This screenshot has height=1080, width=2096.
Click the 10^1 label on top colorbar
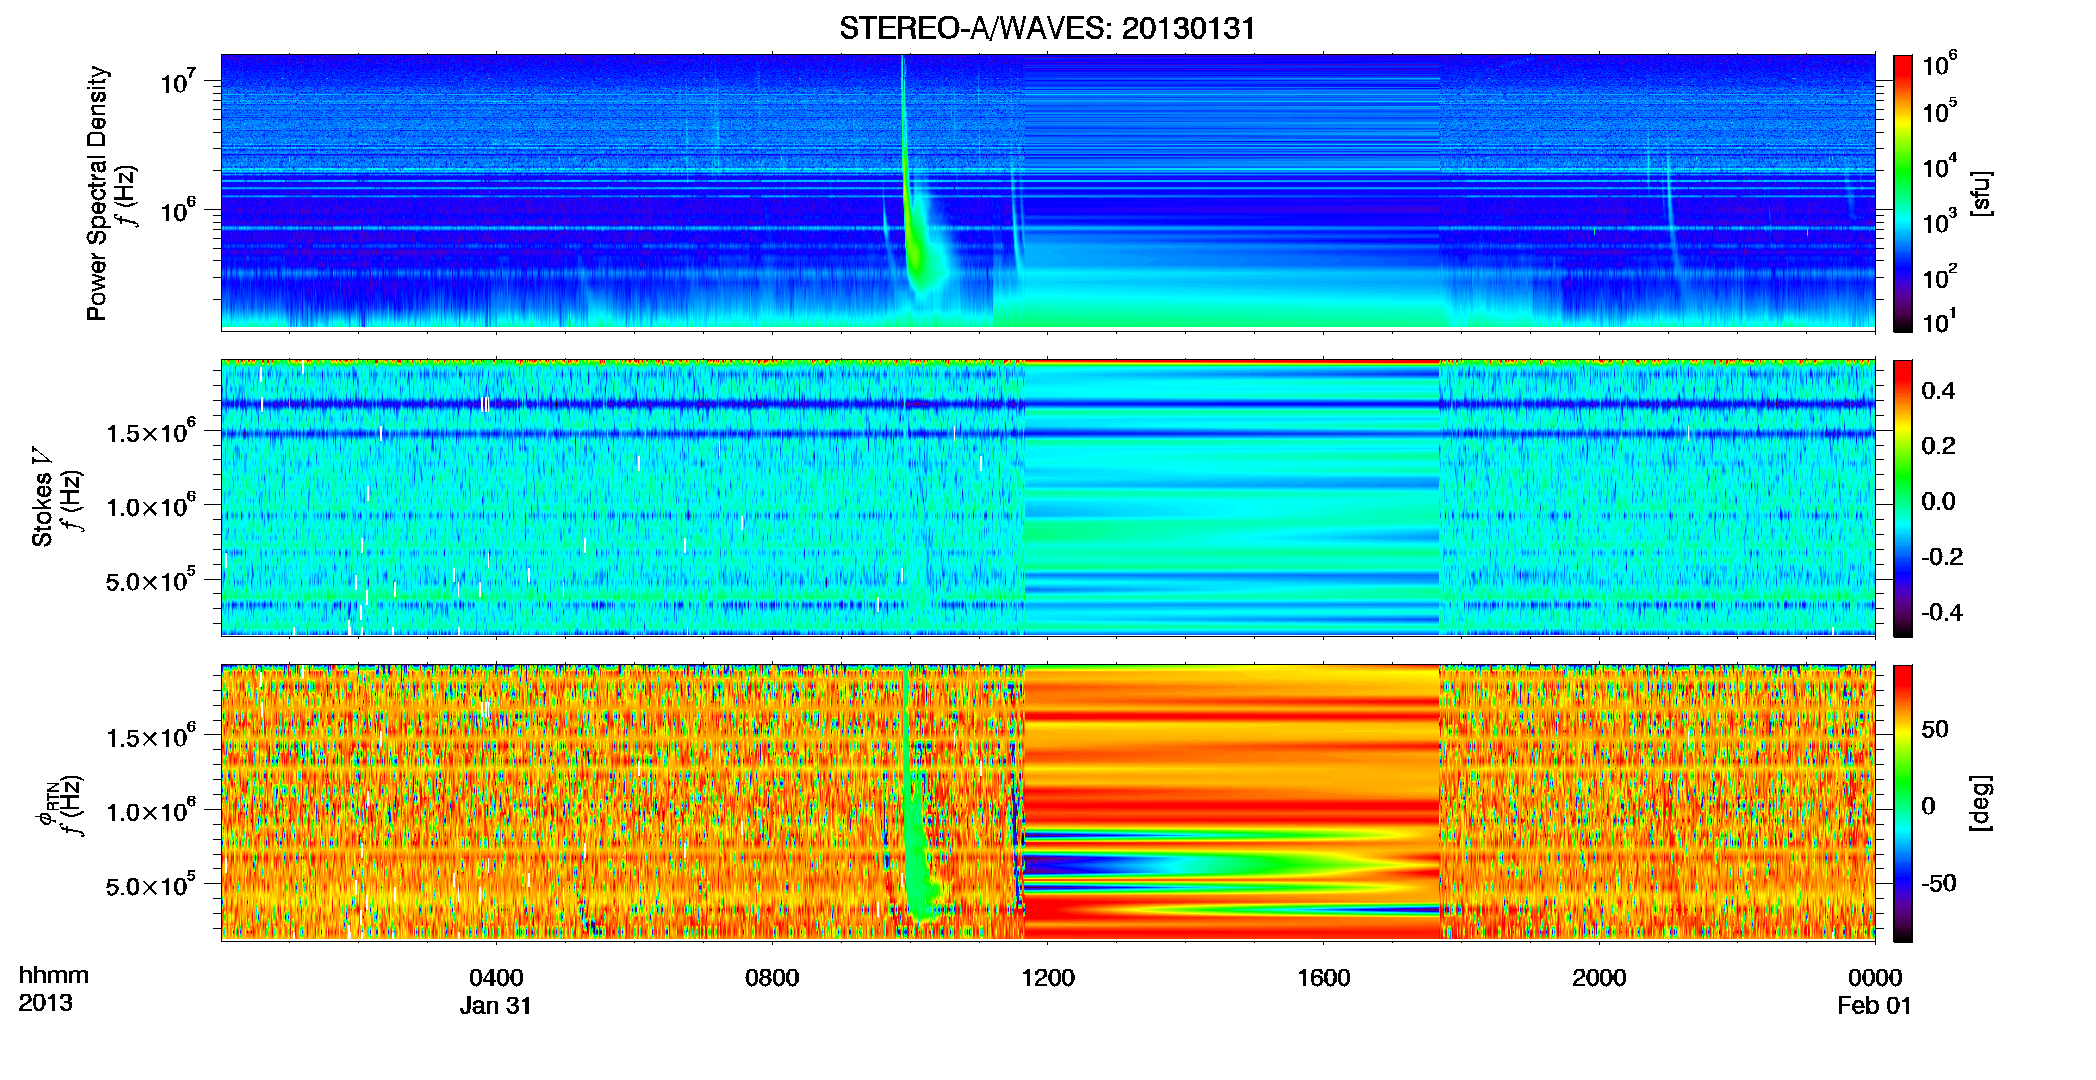pyautogui.click(x=1939, y=322)
